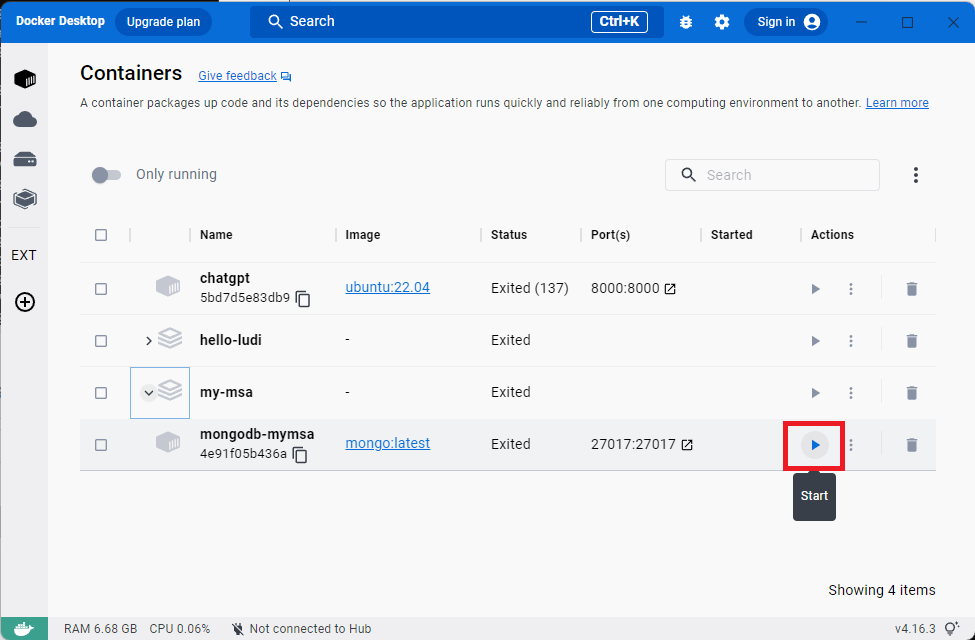Copy the mongodb-mymsa container ID

tap(300, 455)
